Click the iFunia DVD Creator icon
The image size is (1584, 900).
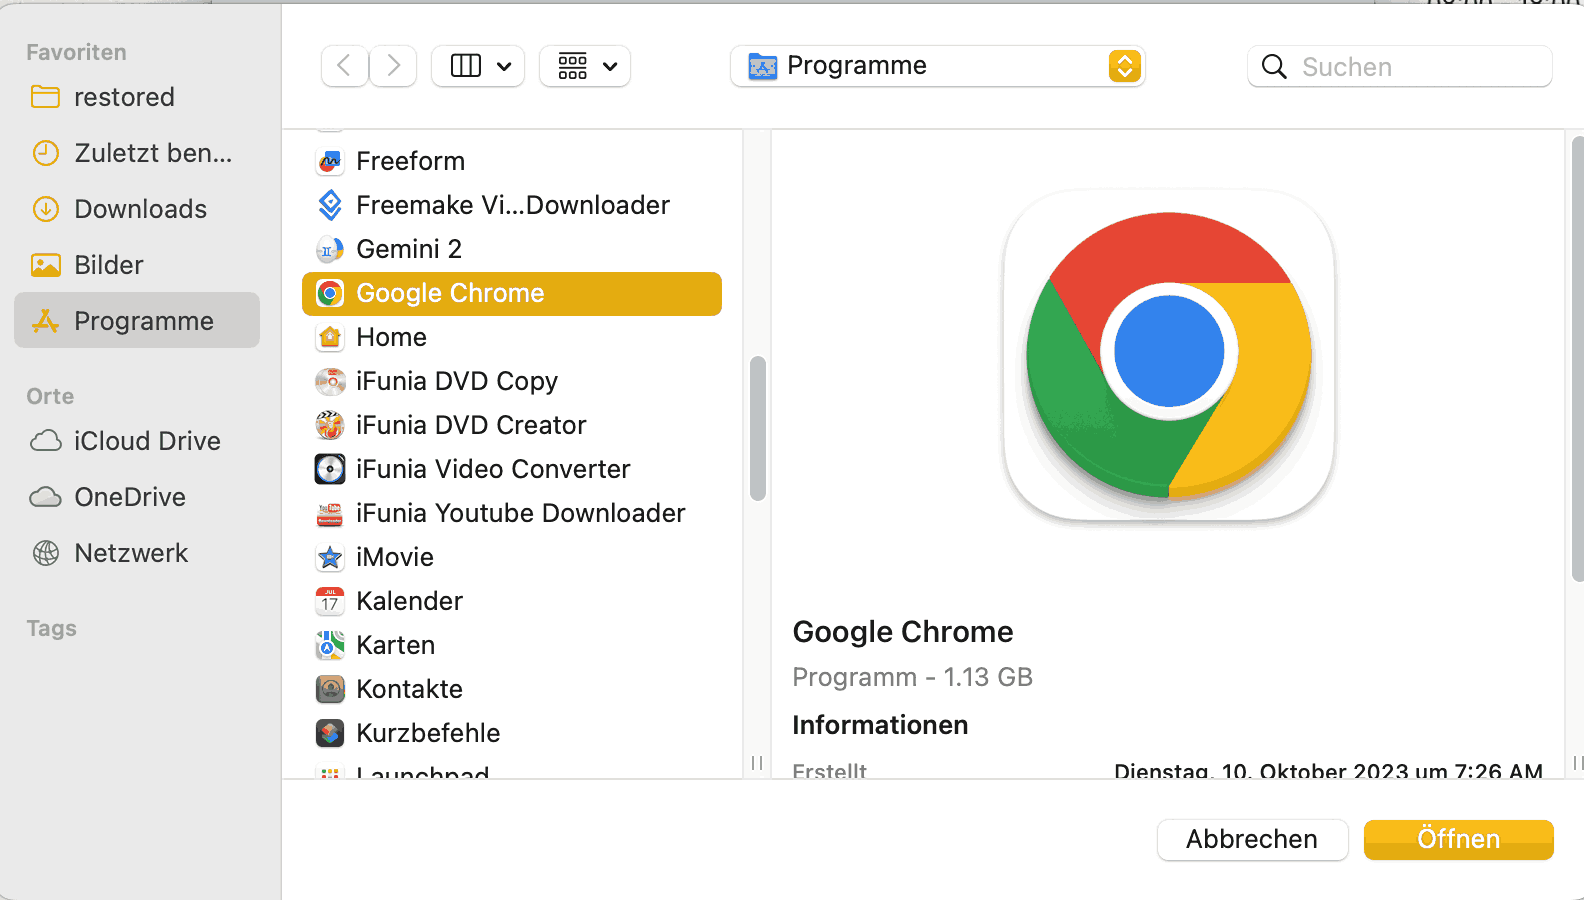click(330, 425)
